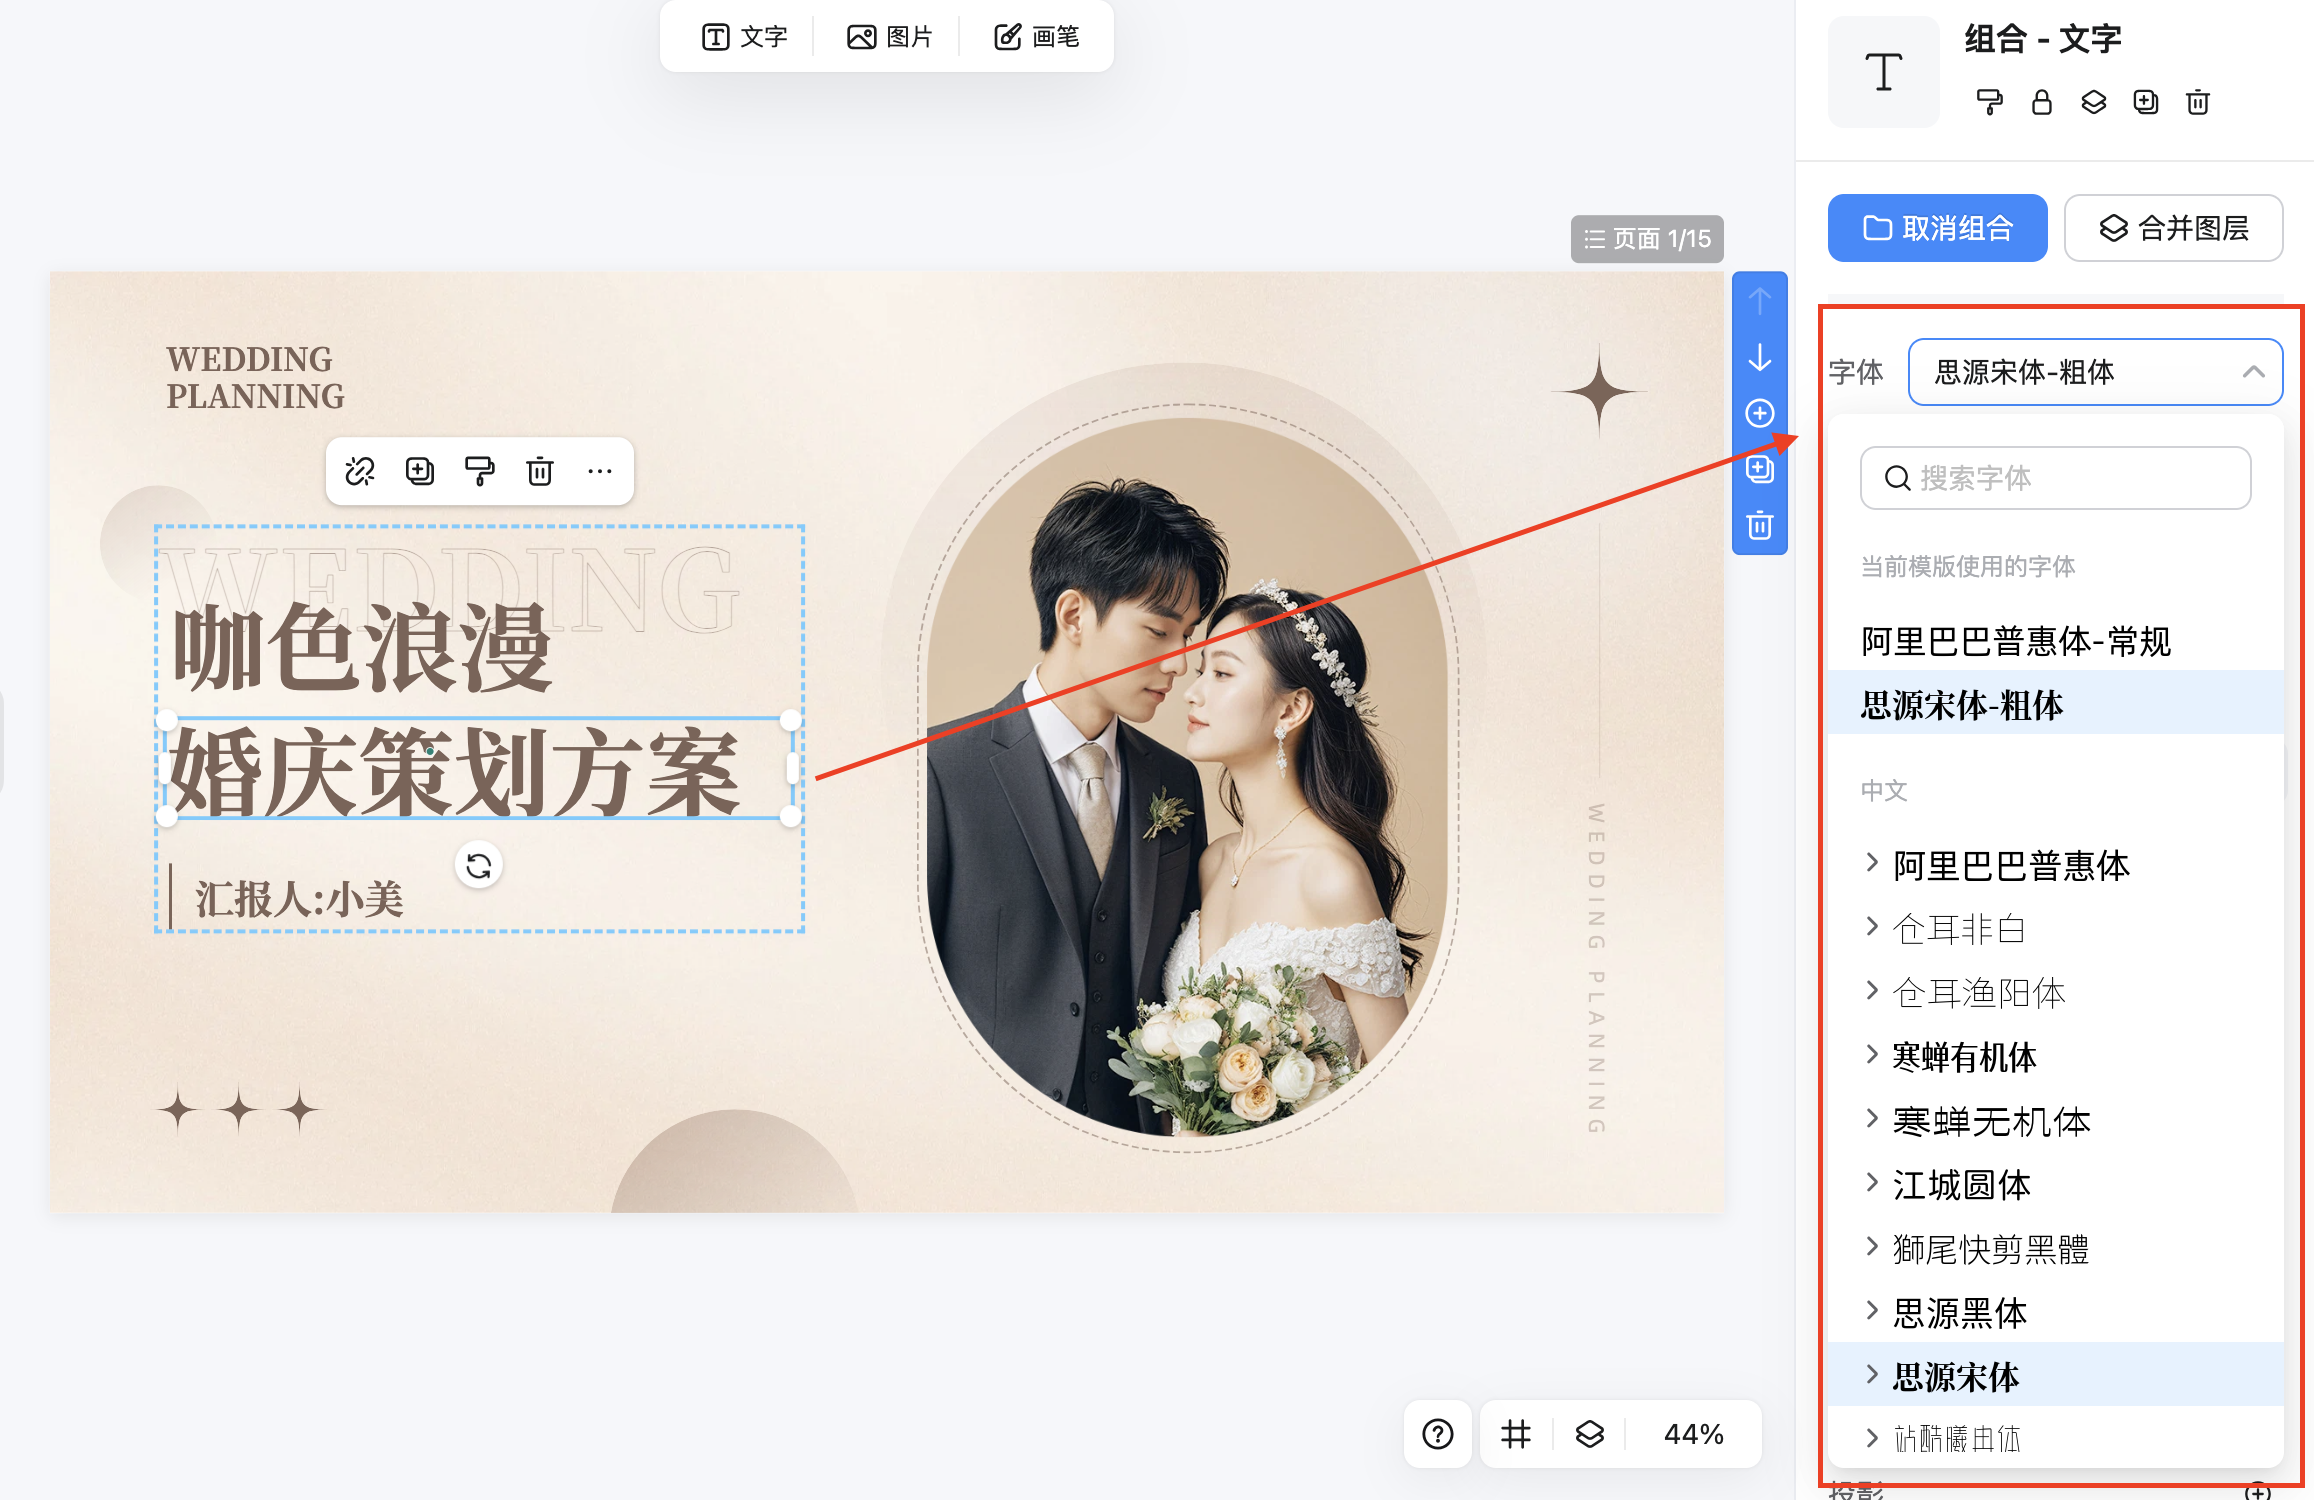Click the rotate handle below the text box
2314x1500 pixels.
pyautogui.click(x=478, y=865)
